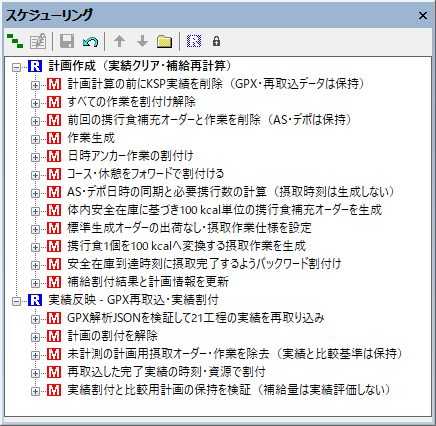The width and height of the screenshot is (436, 426).
Task: Click the red M icon of 前回の携行食補充オーダーと作業を削除
Action: (54, 120)
